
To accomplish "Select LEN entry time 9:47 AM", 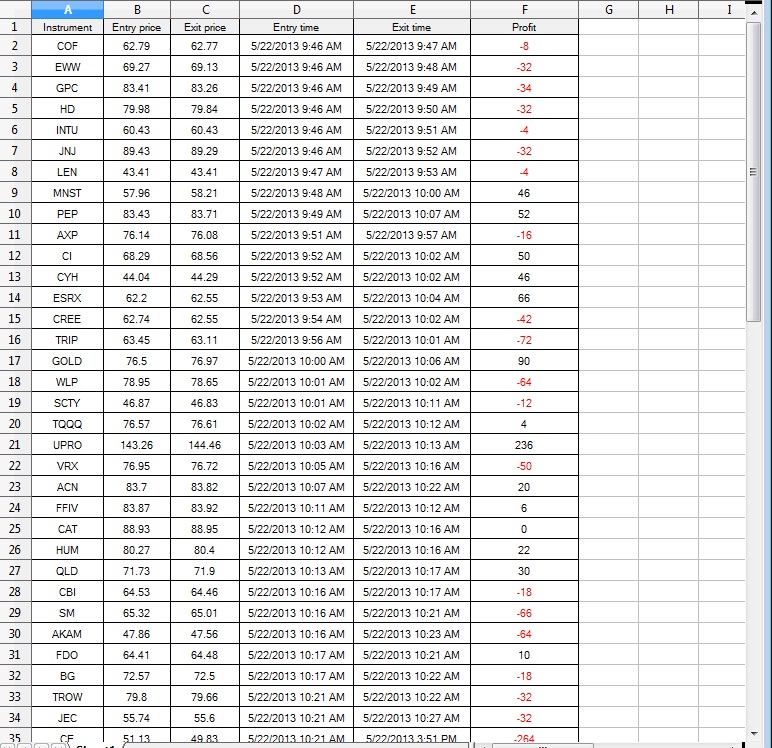I will click(x=296, y=172).
